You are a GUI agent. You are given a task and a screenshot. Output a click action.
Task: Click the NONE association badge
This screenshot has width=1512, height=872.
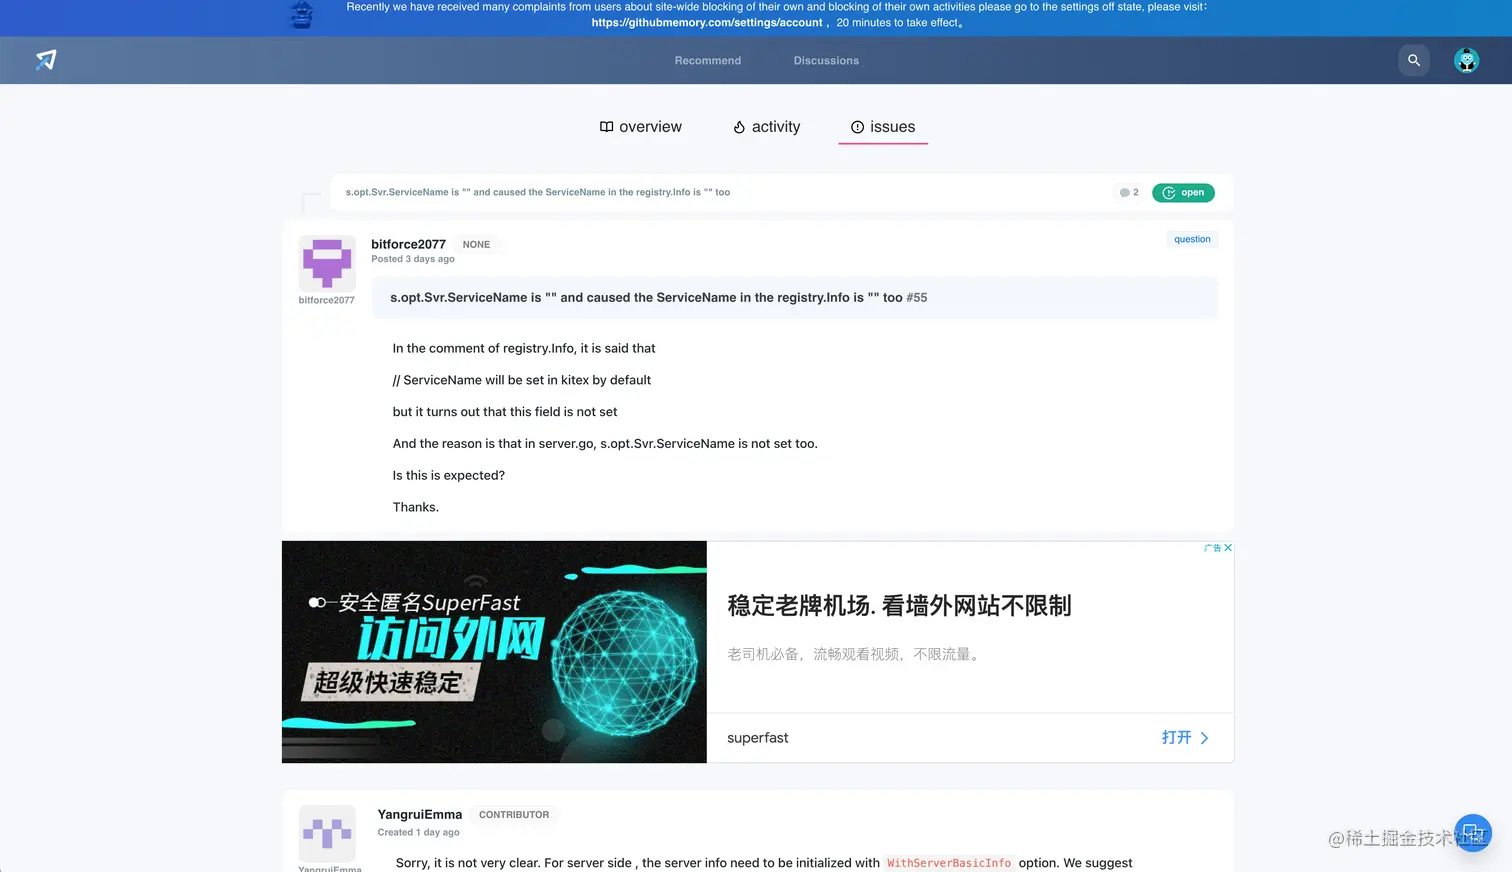tap(476, 244)
